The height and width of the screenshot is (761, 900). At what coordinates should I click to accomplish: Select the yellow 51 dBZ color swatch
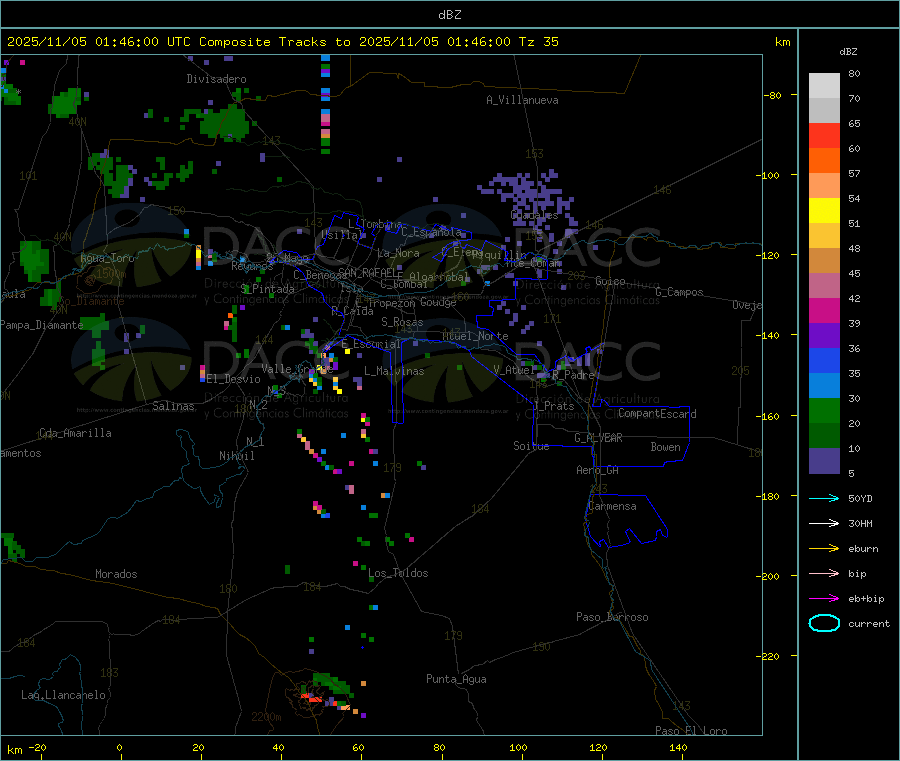pos(824,211)
